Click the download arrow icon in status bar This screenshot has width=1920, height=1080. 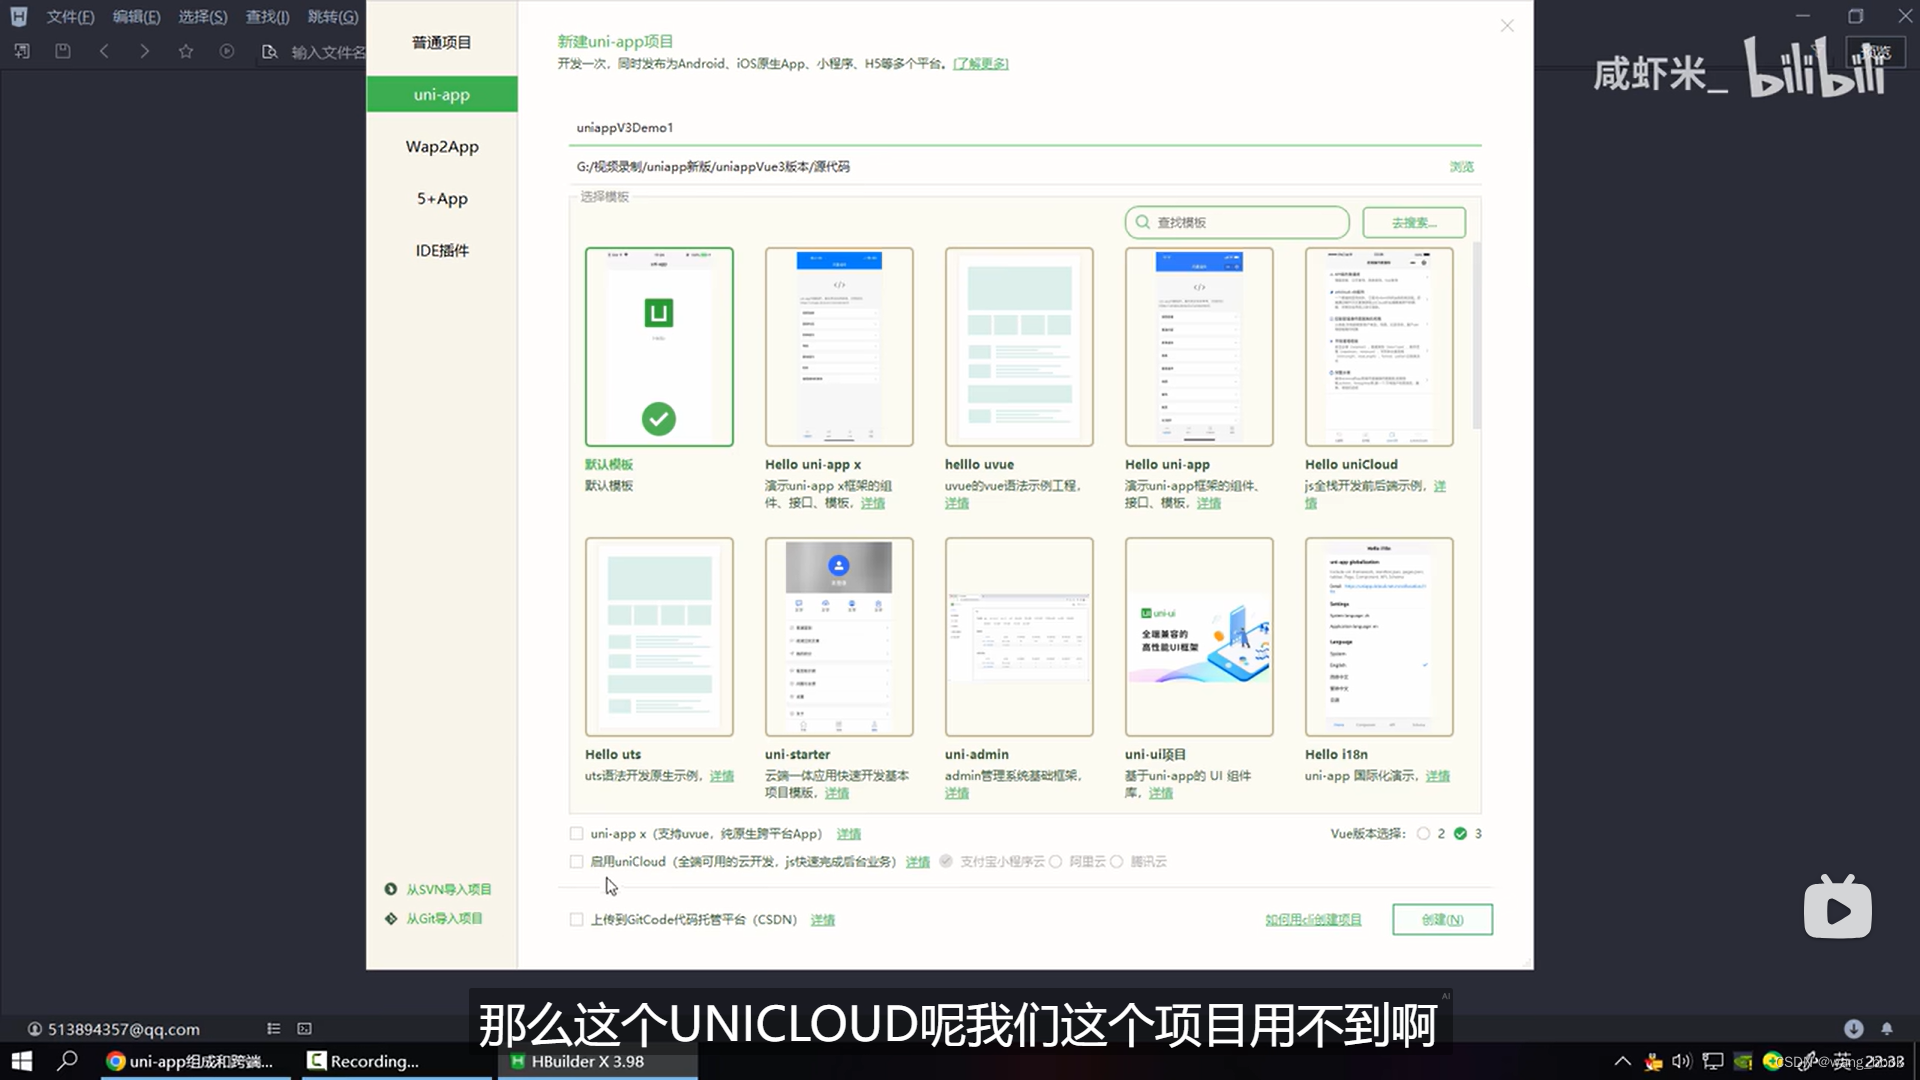pos(1853,1028)
